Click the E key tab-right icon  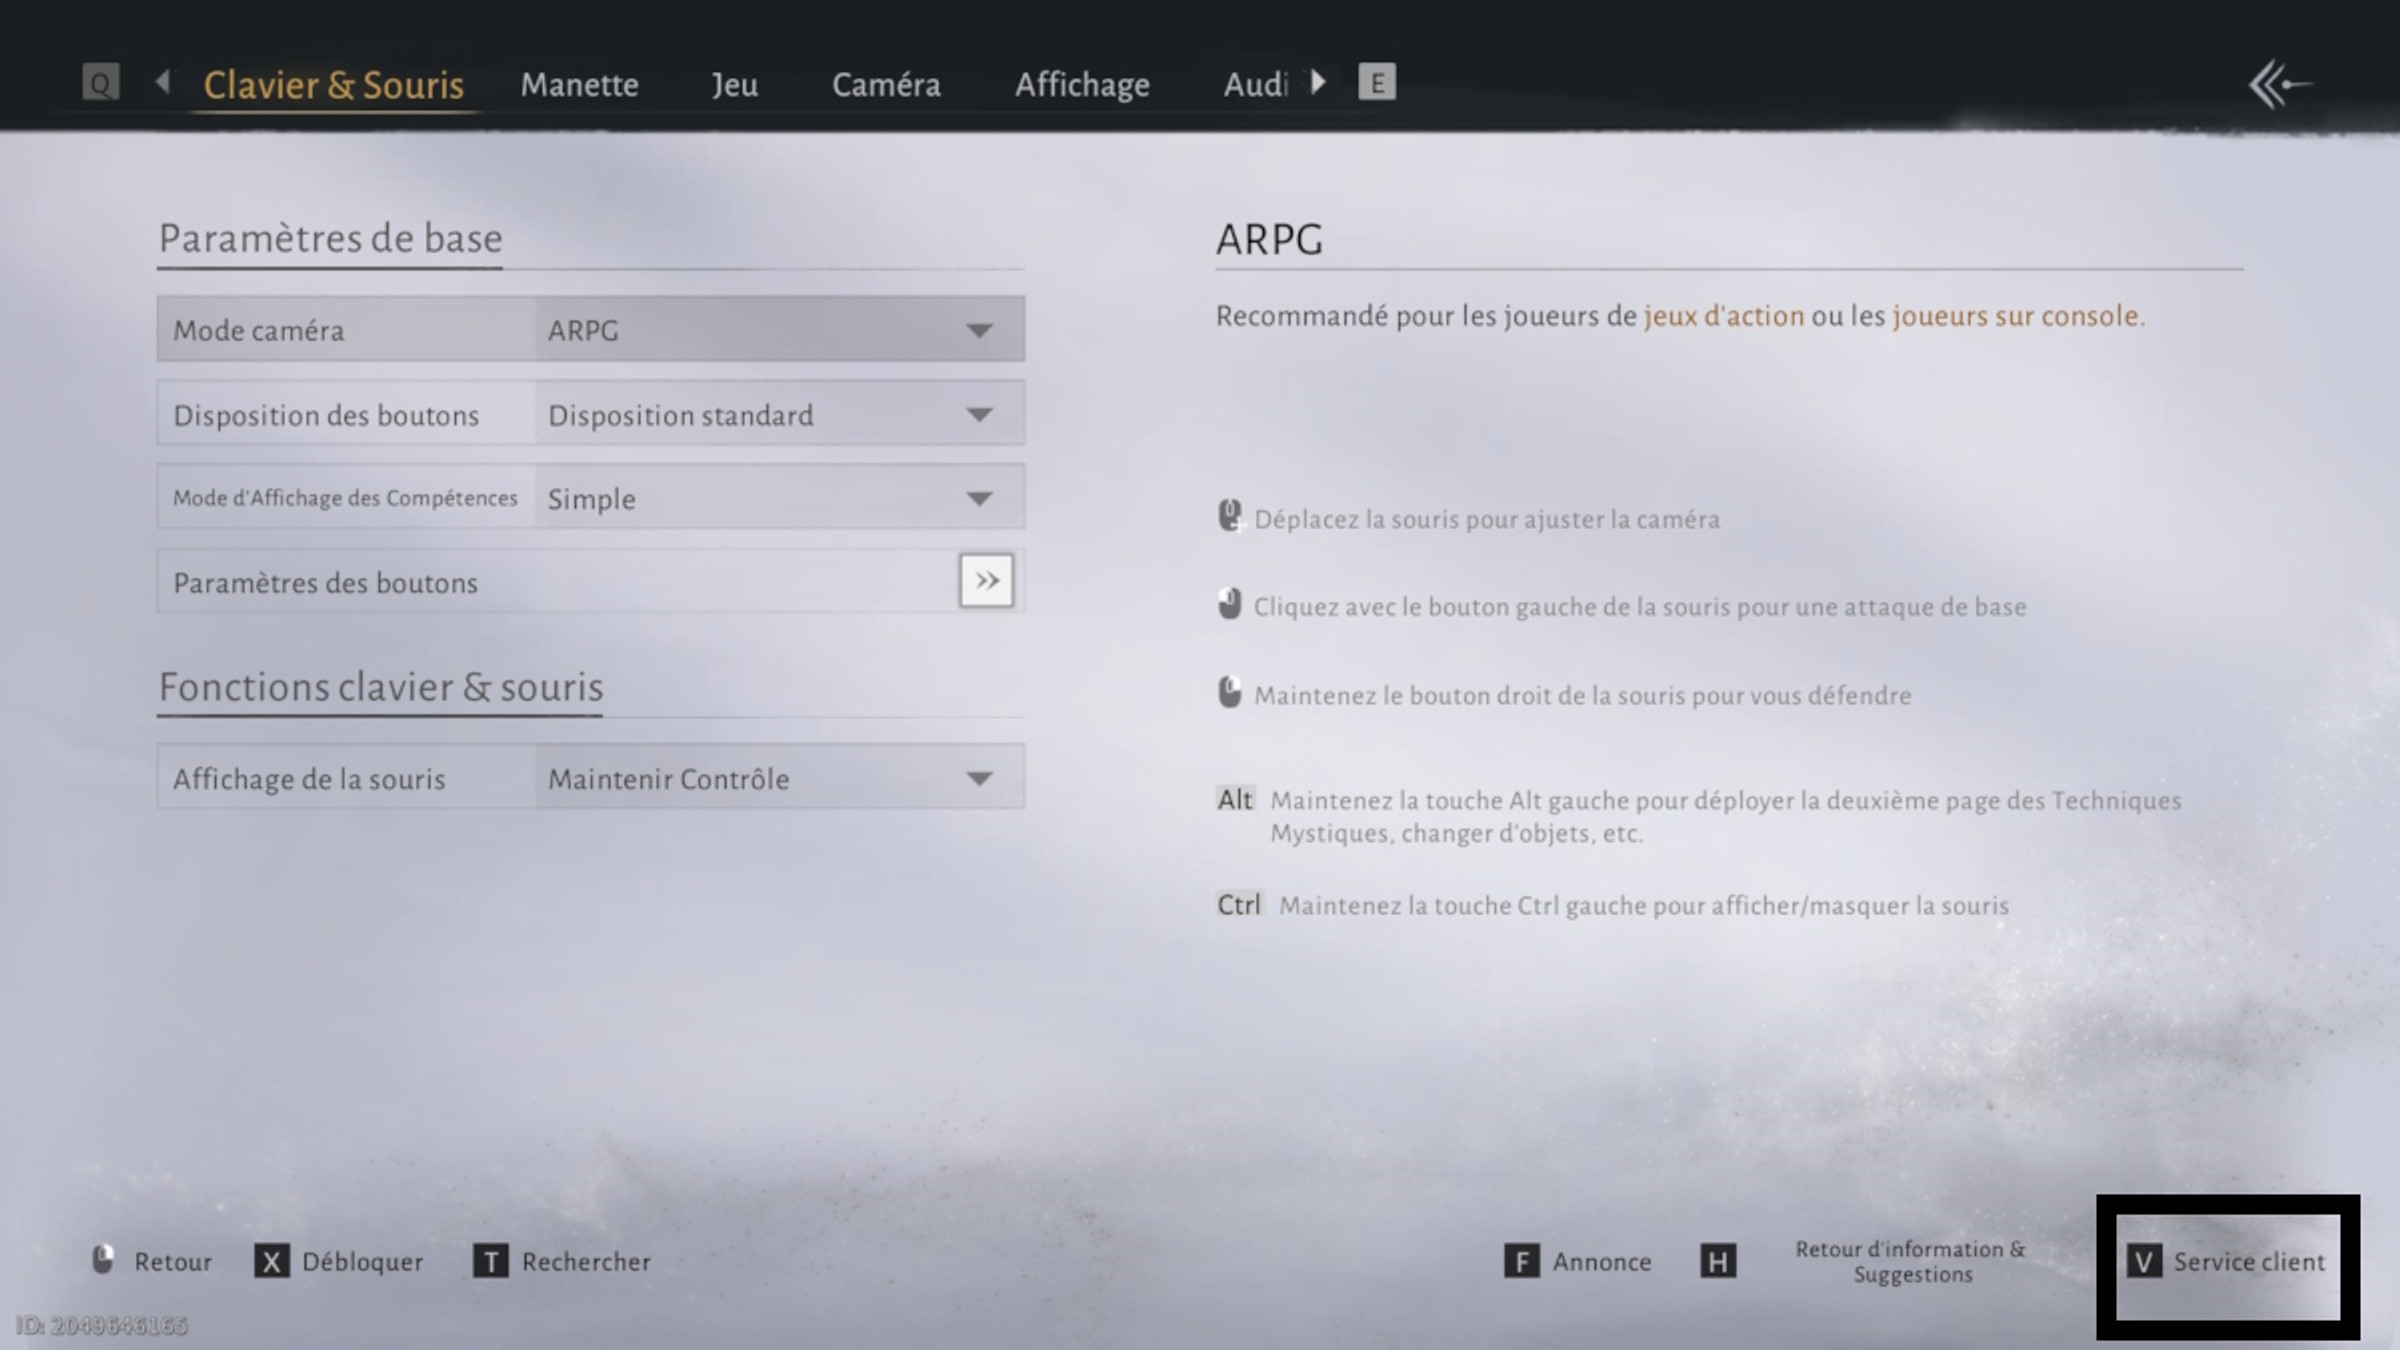click(x=1376, y=82)
